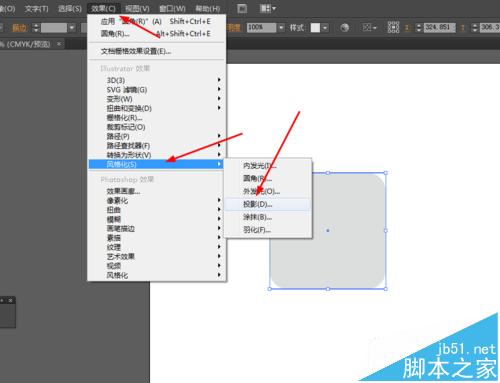The image size is (500, 383).
Task: Launch Bridge from the menu bar icon
Action: (x=242, y=8)
